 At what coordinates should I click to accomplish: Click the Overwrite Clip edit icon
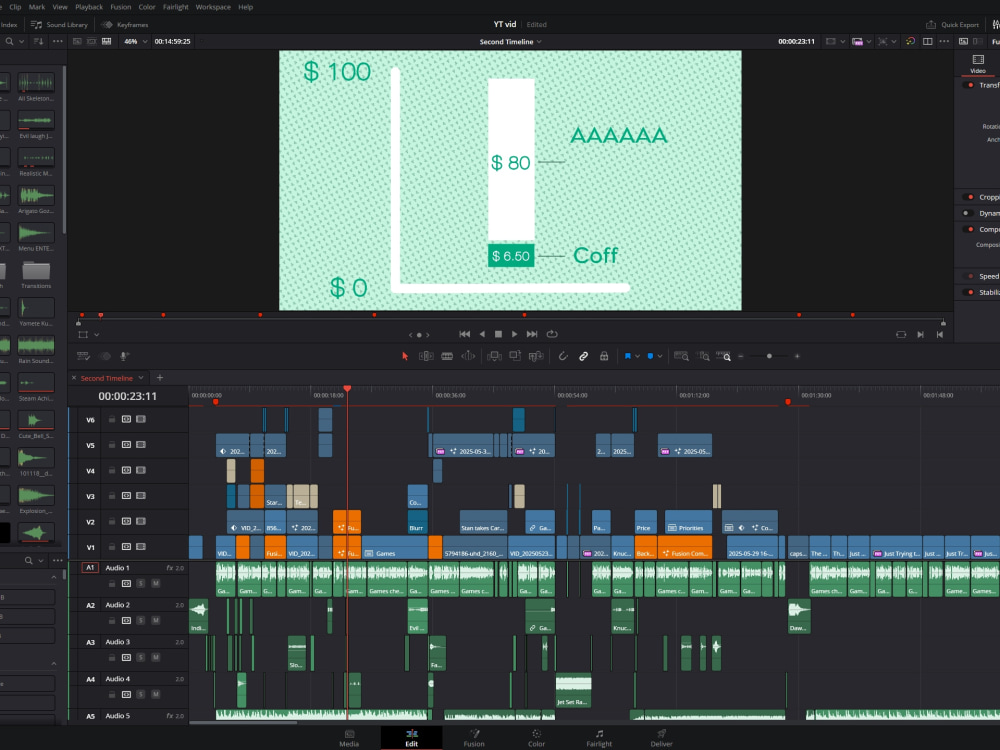pos(515,357)
